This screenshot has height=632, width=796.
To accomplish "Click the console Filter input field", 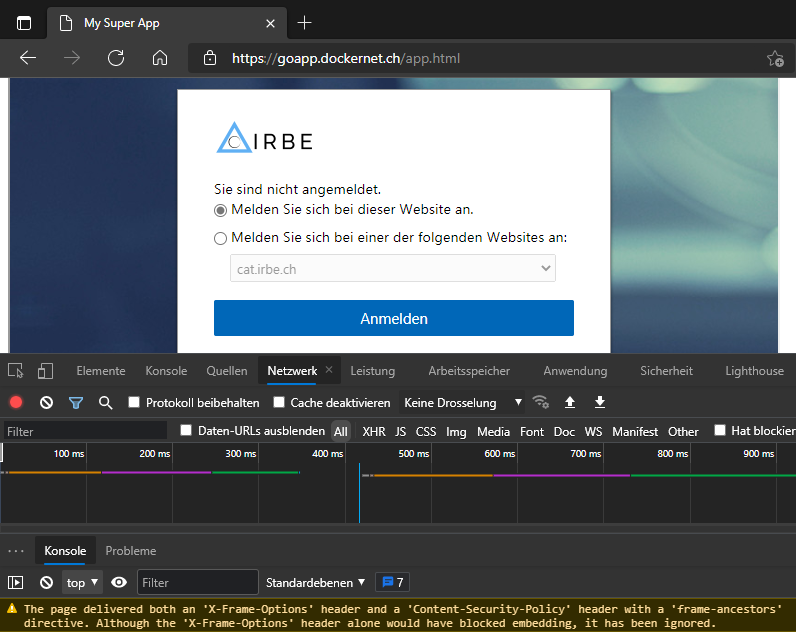I will pos(197,582).
